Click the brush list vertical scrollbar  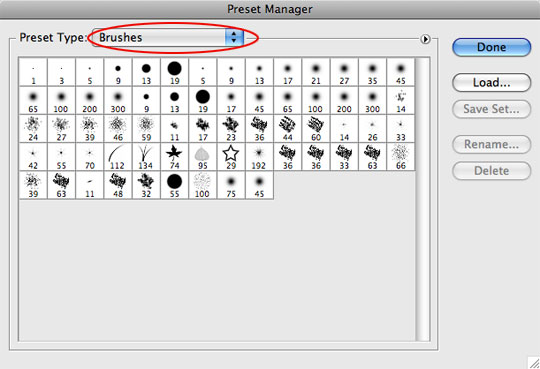coord(423,199)
